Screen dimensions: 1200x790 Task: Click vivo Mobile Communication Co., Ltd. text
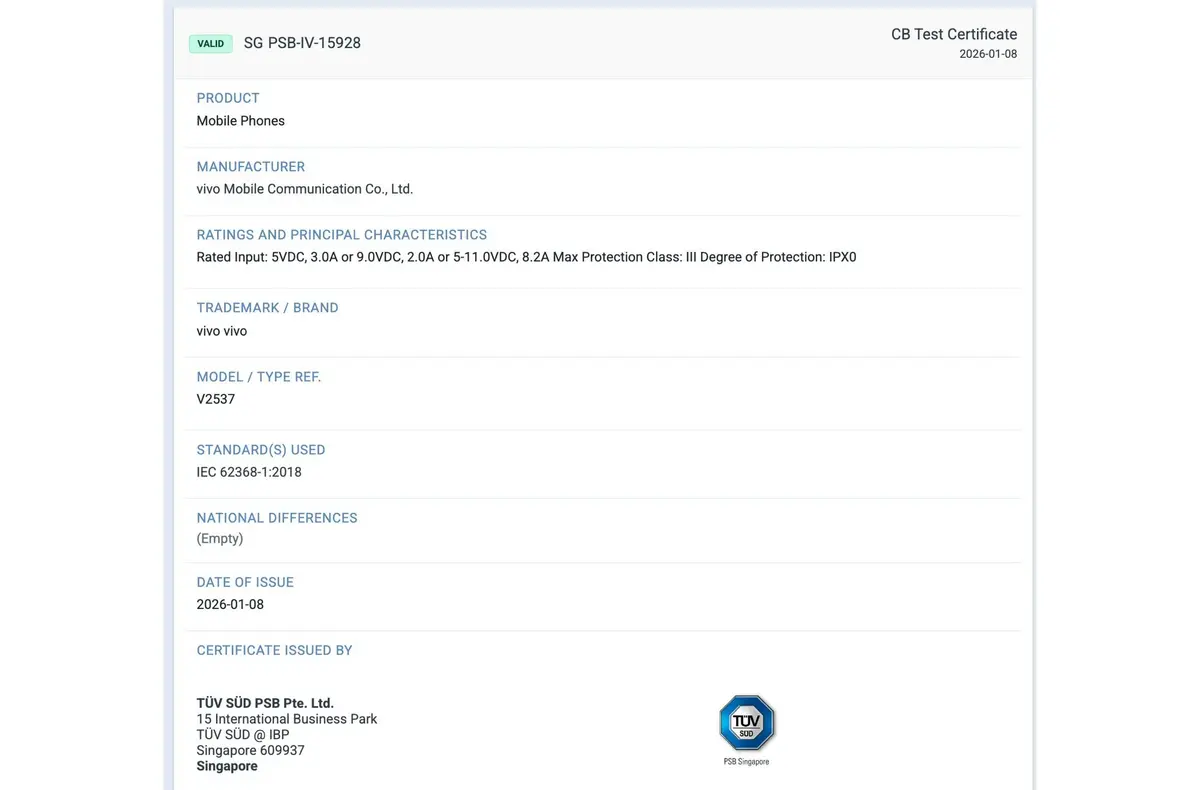tap(304, 188)
